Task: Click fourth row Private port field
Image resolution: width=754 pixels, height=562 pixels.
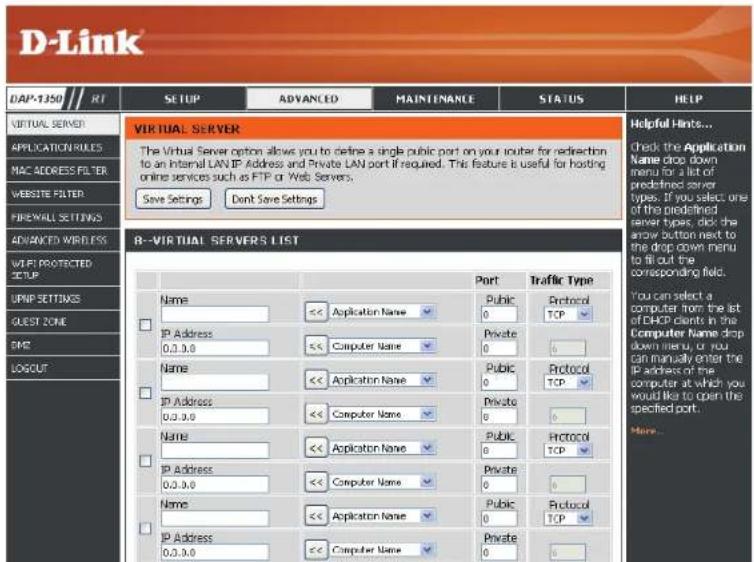Action: [499, 552]
